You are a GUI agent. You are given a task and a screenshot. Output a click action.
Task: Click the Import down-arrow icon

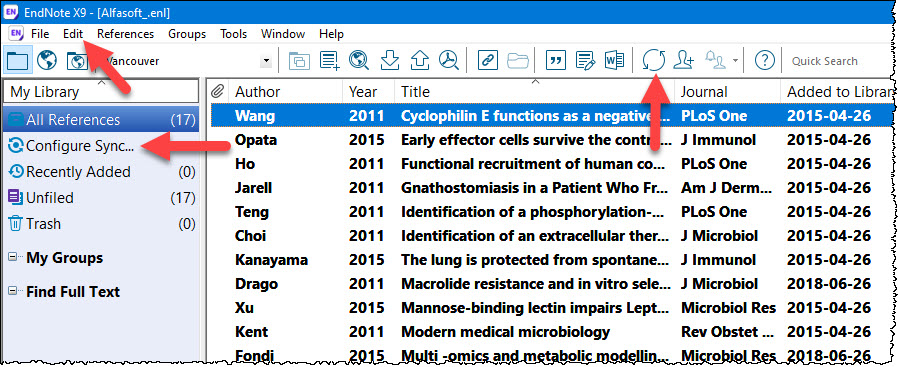pyautogui.click(x=389, y=60)
